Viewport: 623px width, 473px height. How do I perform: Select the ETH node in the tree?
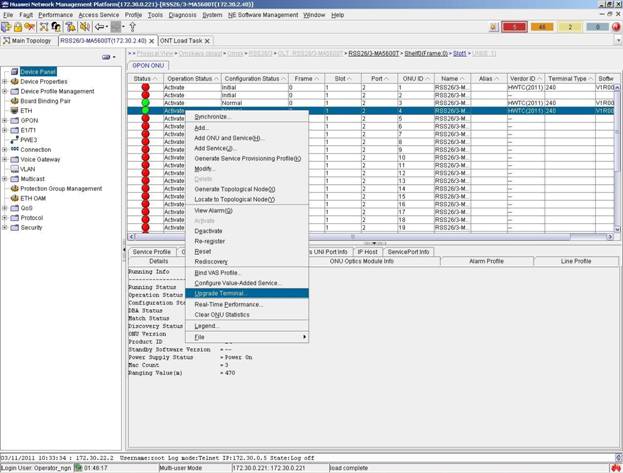26,110
